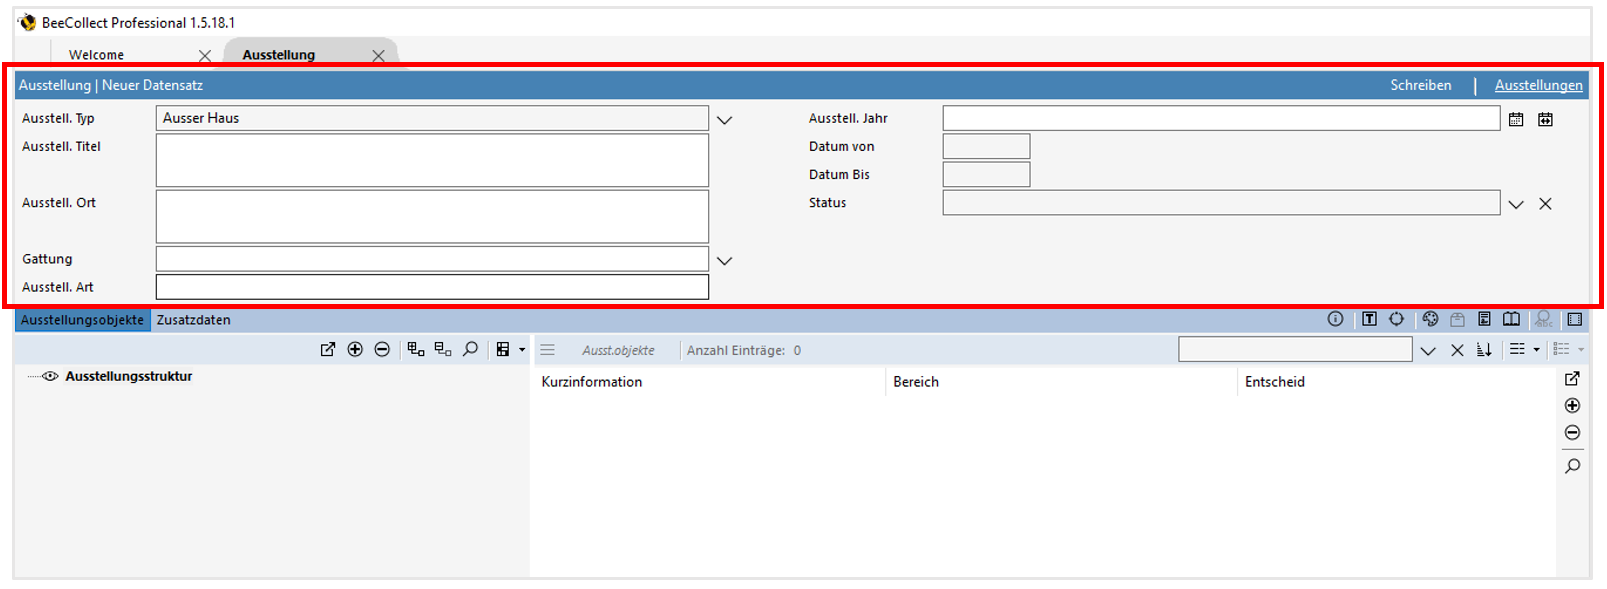Click the minus icon right of the table
The image size is (1607, 589).
click(x=1572, y=433)
